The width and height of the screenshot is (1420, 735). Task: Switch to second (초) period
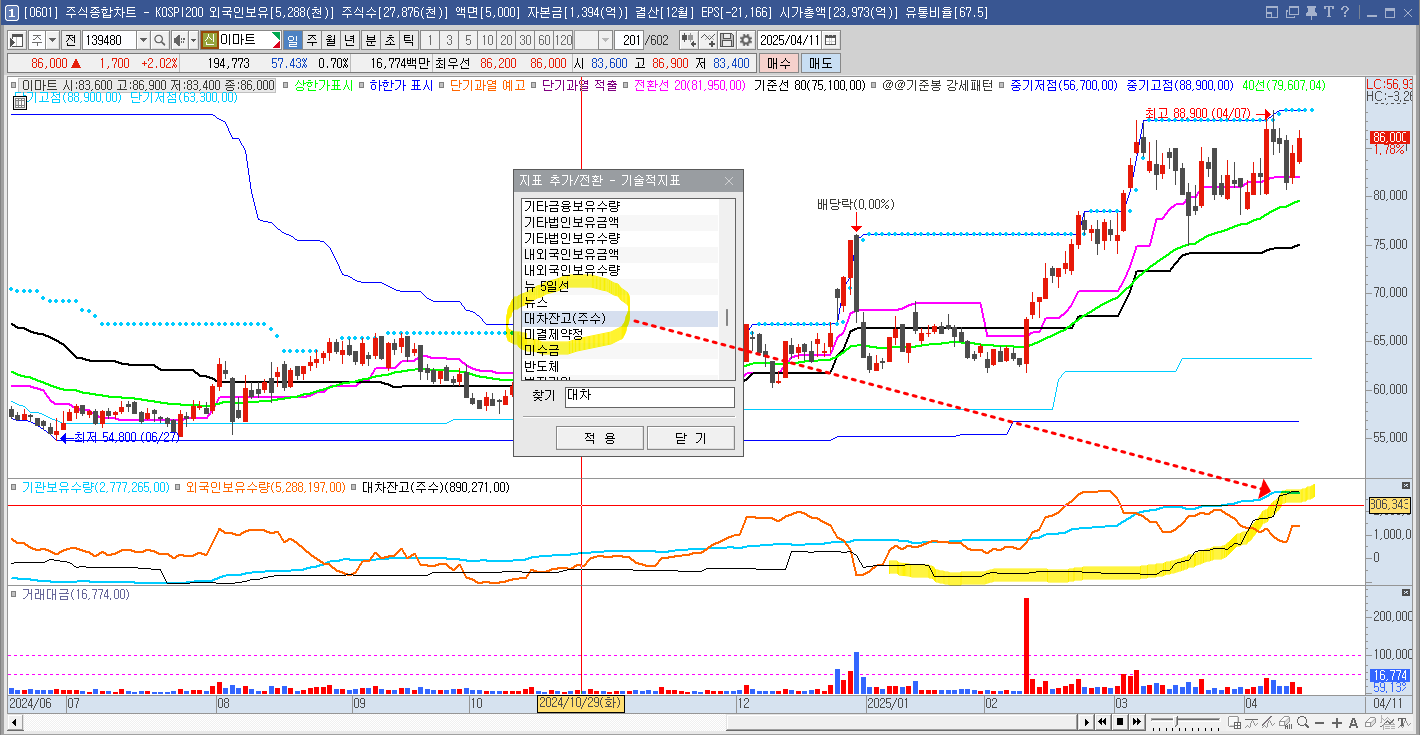point(390,40)
